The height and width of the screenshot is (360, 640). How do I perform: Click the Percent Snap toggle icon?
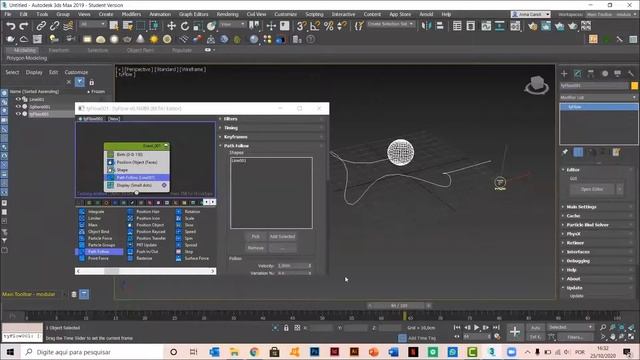pyautogui.click(x=329, y=26)
